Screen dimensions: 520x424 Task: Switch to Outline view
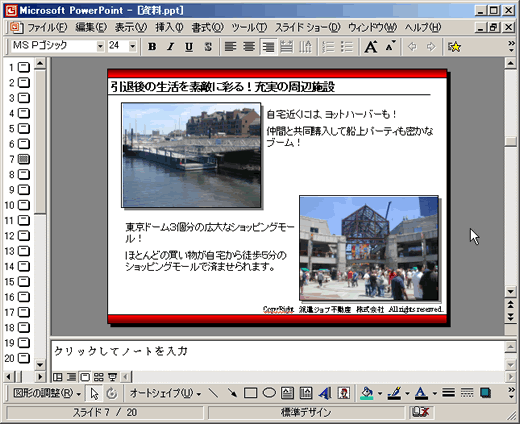(71, 377)
